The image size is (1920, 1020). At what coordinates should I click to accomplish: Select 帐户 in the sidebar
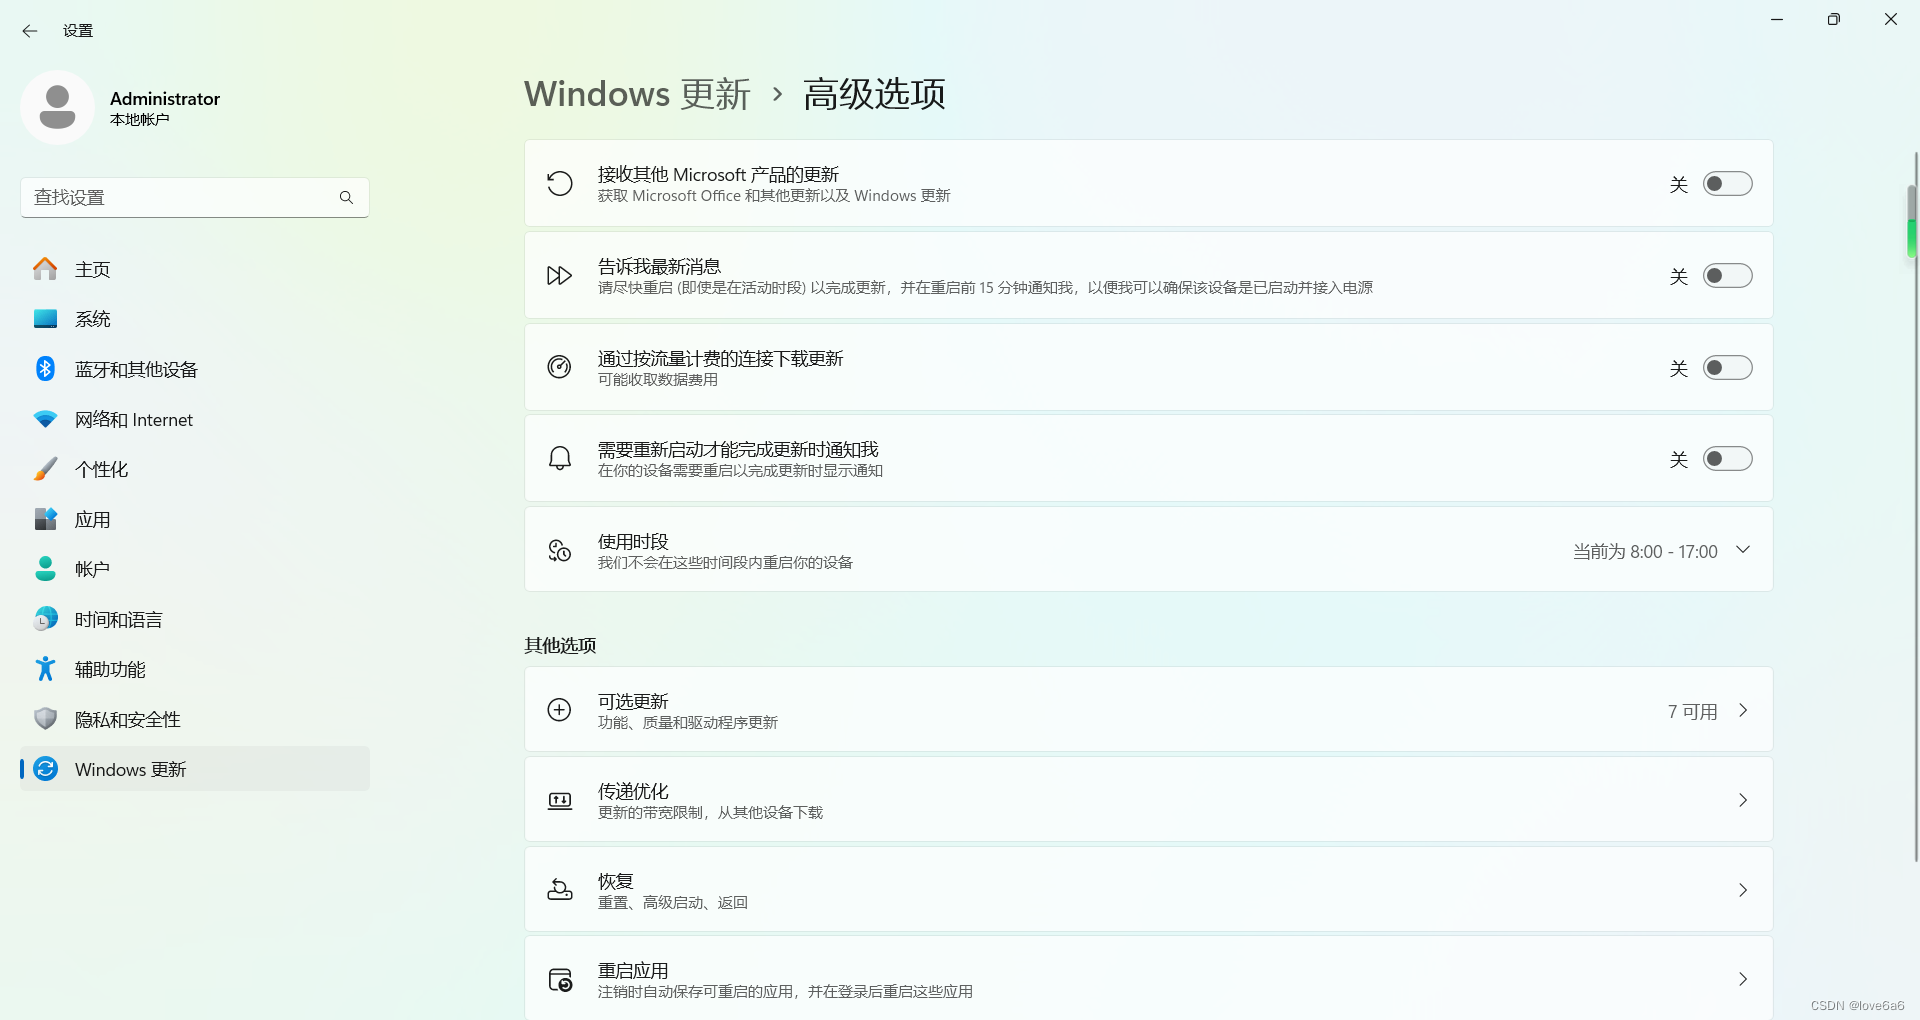[x=195, y=569]
